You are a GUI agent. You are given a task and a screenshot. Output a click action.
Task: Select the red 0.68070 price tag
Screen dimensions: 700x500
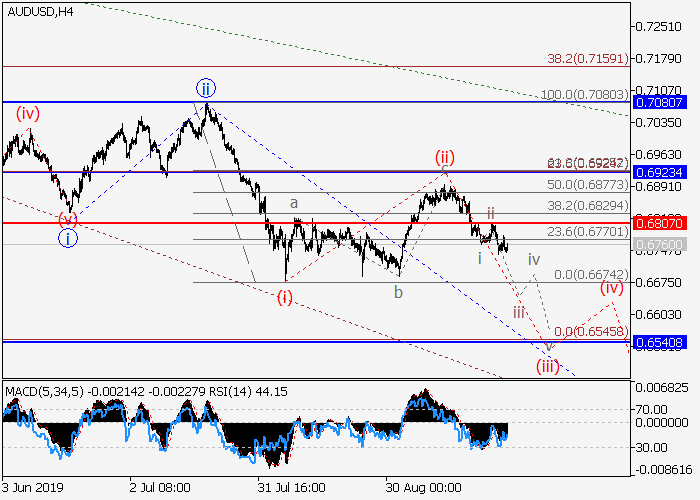point(658,222)
